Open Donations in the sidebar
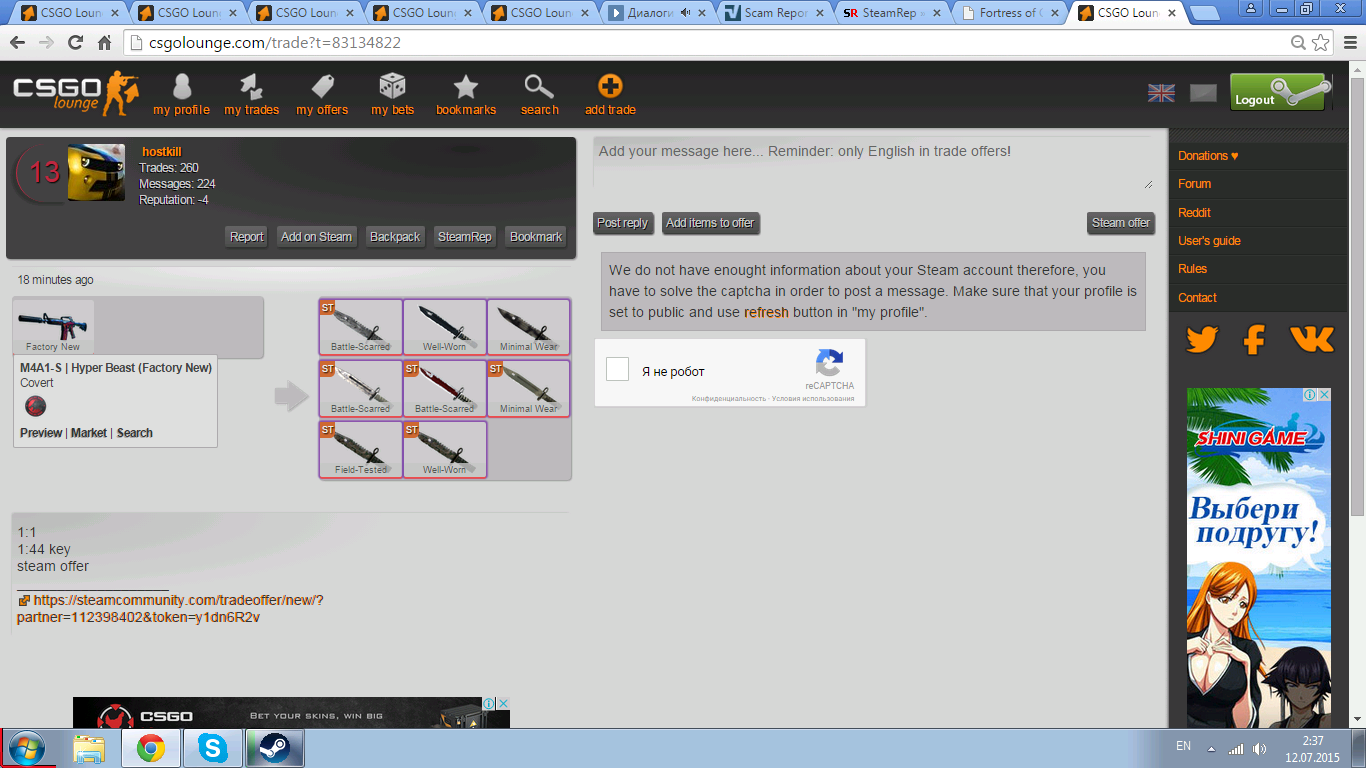Image resolution: width=1366 pixels, height=768 pixels. (x=1208, y=156)
